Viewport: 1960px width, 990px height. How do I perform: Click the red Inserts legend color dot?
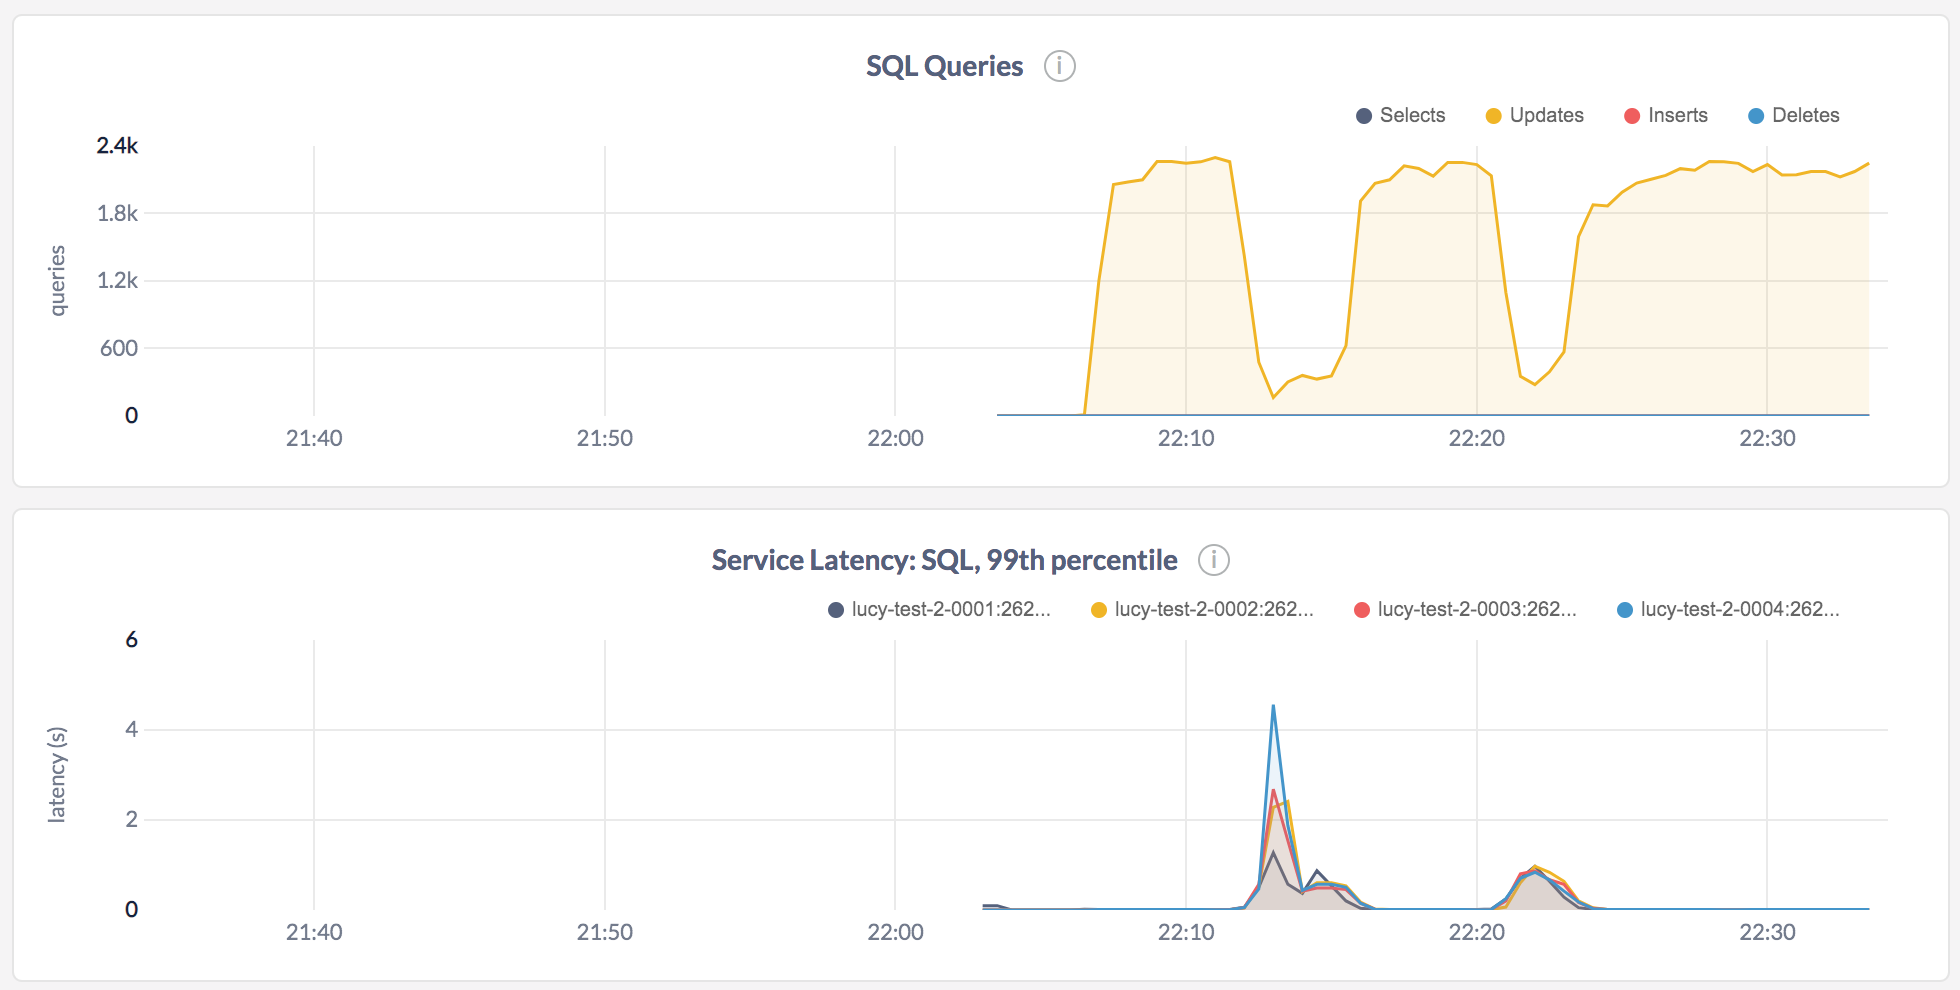[1632, 116]
